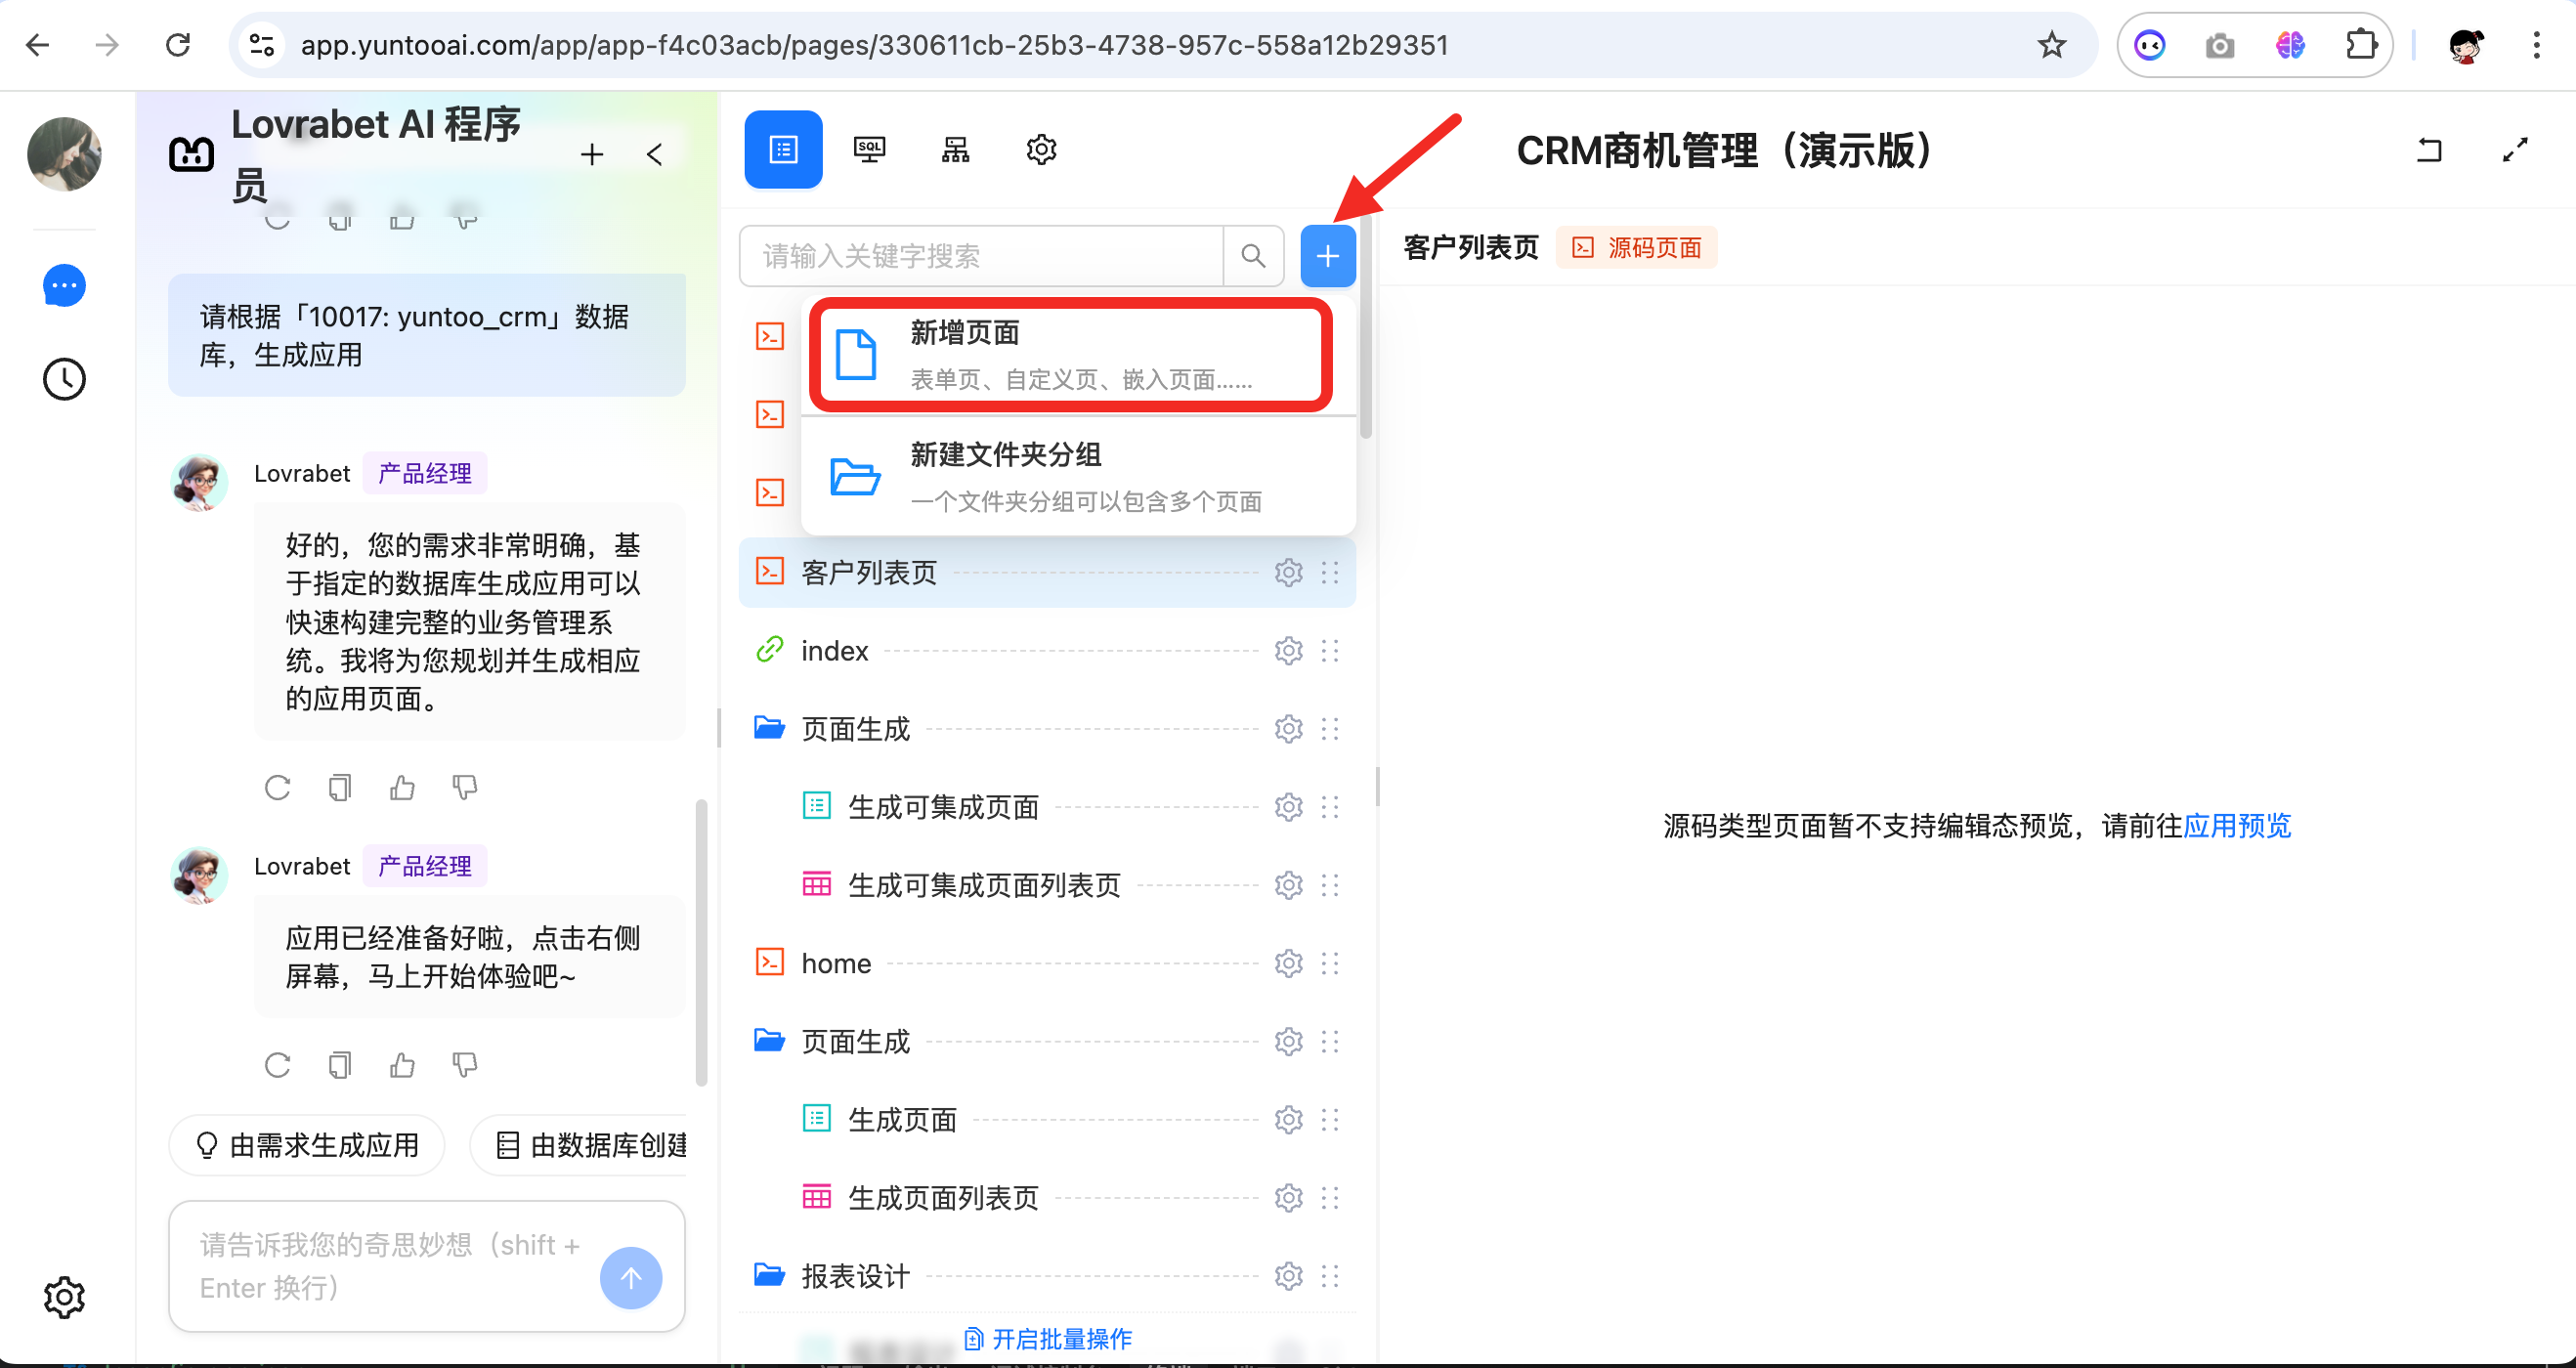Click the keyword search input field
The image size is (2576, 1368).
point(980,256)
